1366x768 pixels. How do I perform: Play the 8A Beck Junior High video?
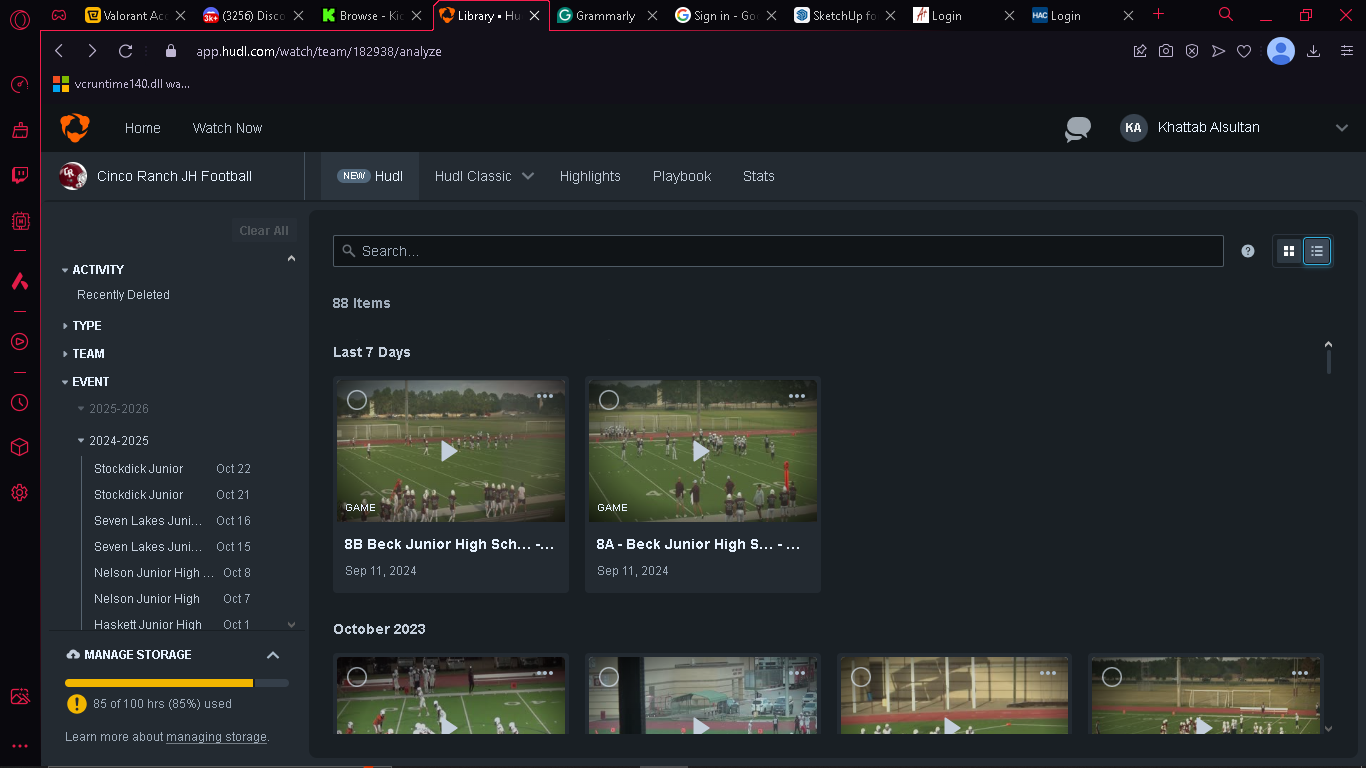pos(702,451)
